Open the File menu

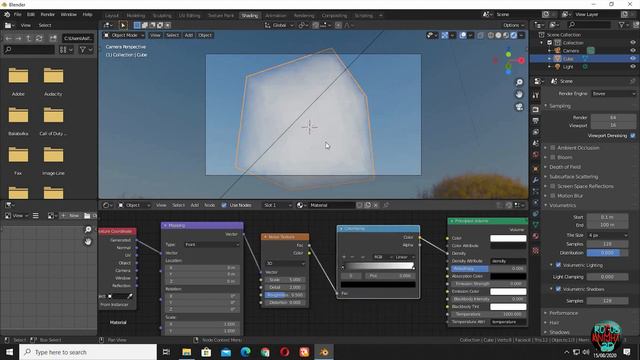click(x=18, y=14)
